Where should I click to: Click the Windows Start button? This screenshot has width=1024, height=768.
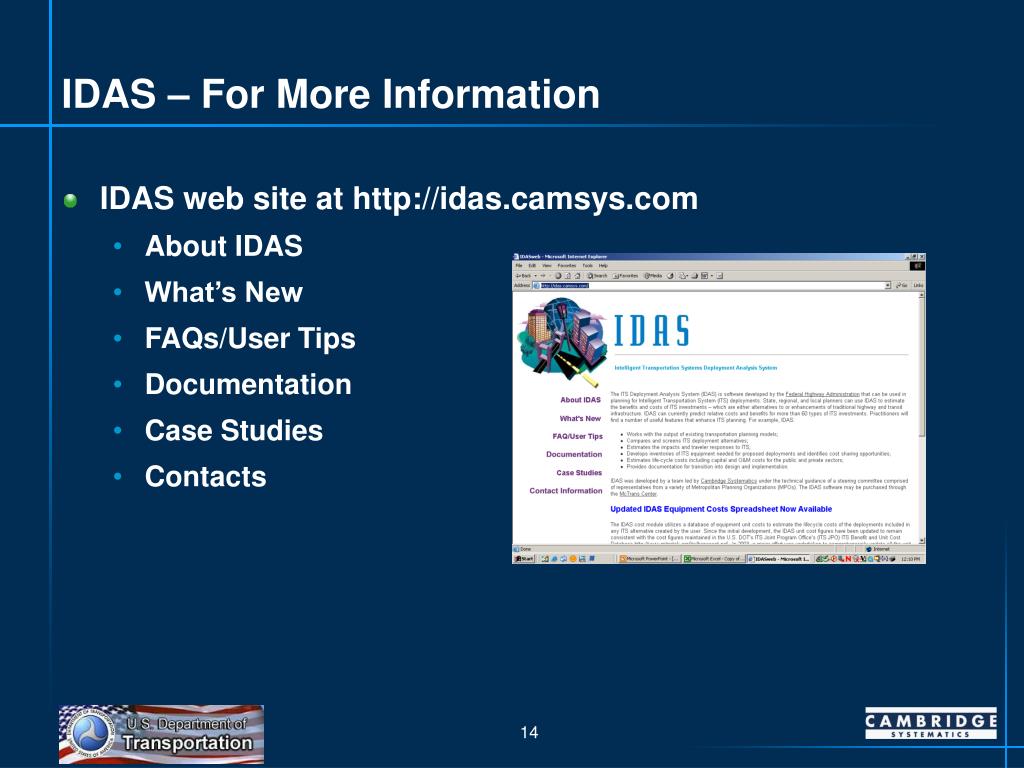pyautogui.click(x=524, y=559)
